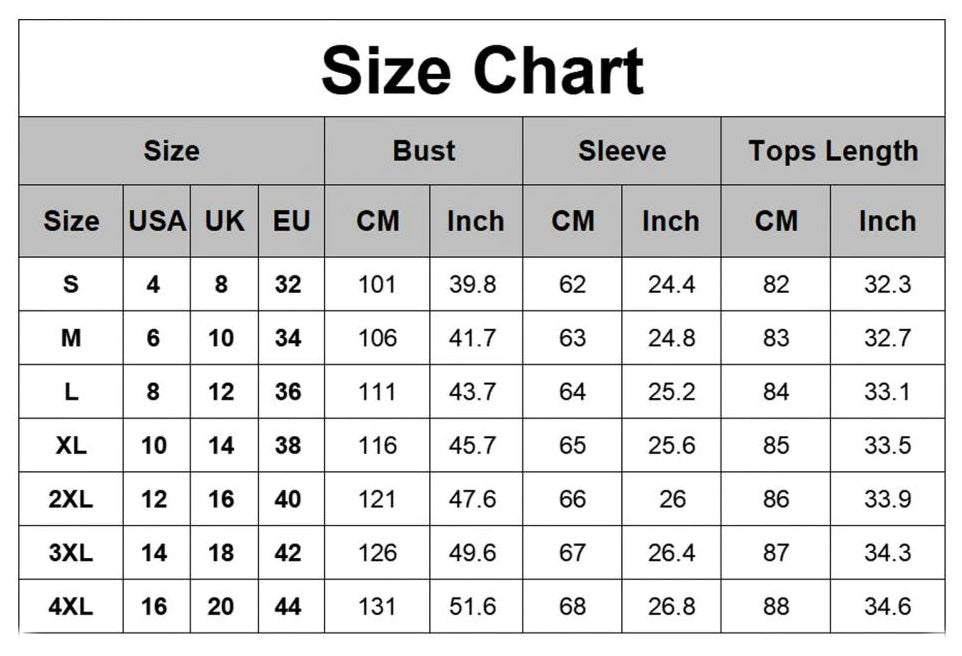Select the XL size row label

pyautogui.click(x=71, y=446)
